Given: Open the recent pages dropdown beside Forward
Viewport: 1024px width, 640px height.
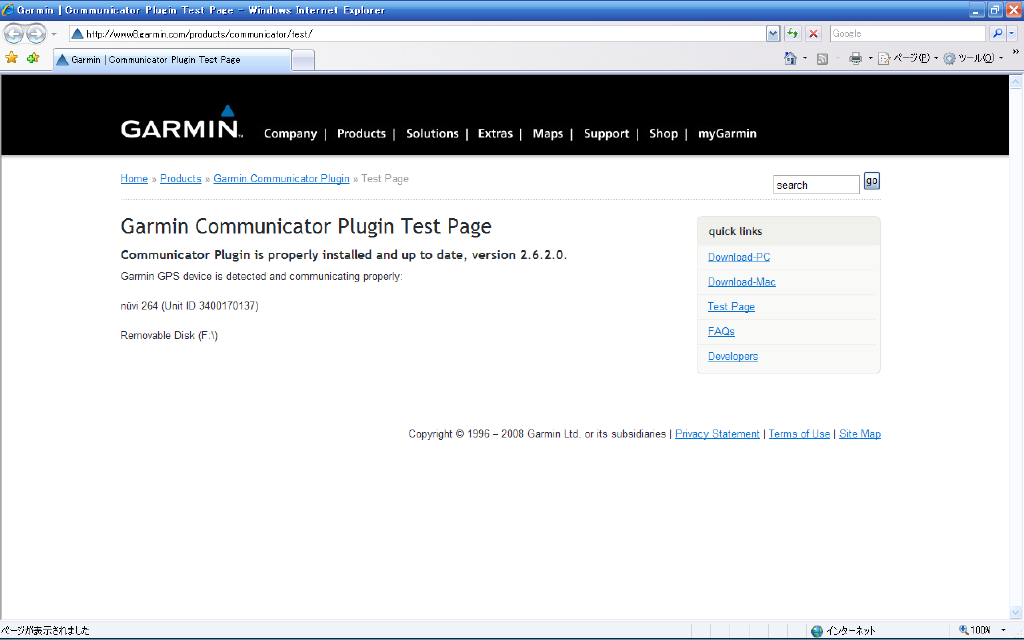Looking at the screenshot, I should pyautogui.click(x=54, y=34).
